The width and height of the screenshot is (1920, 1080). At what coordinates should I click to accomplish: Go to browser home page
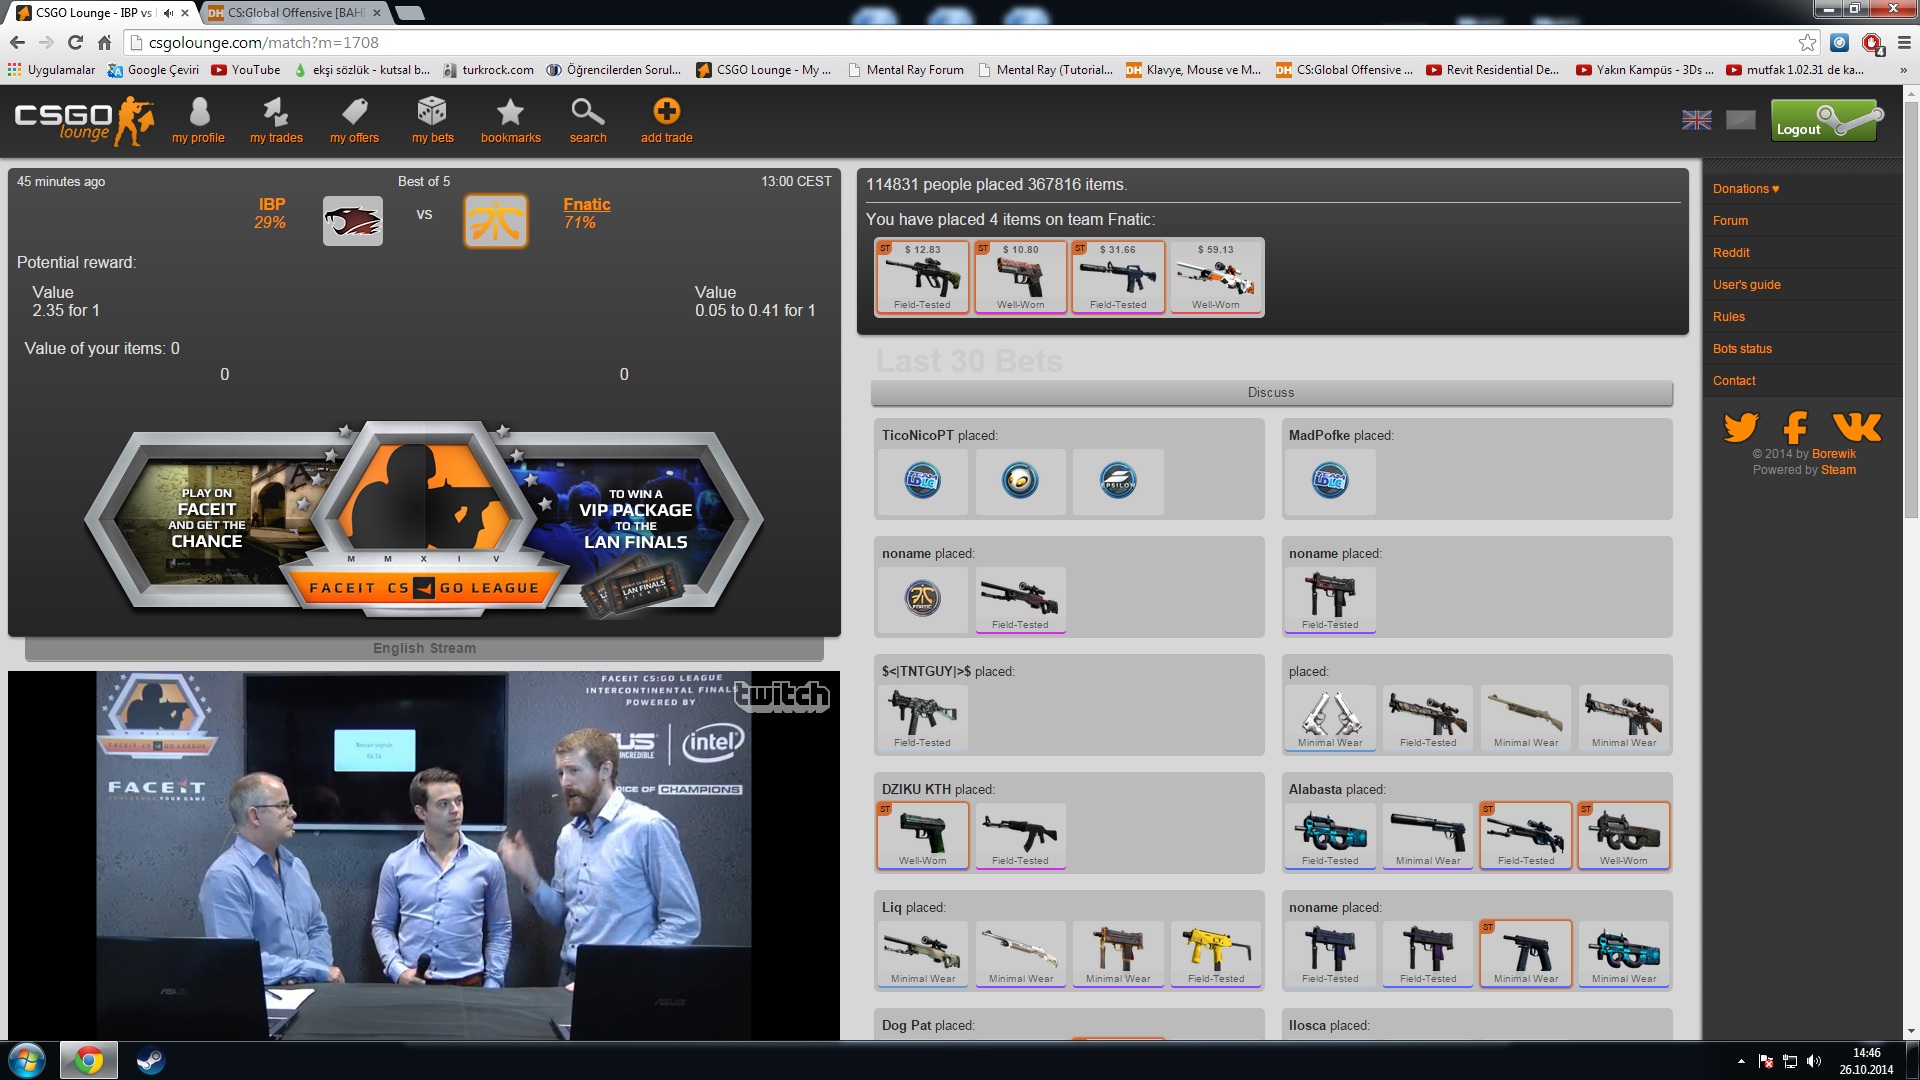pos(104,42)
